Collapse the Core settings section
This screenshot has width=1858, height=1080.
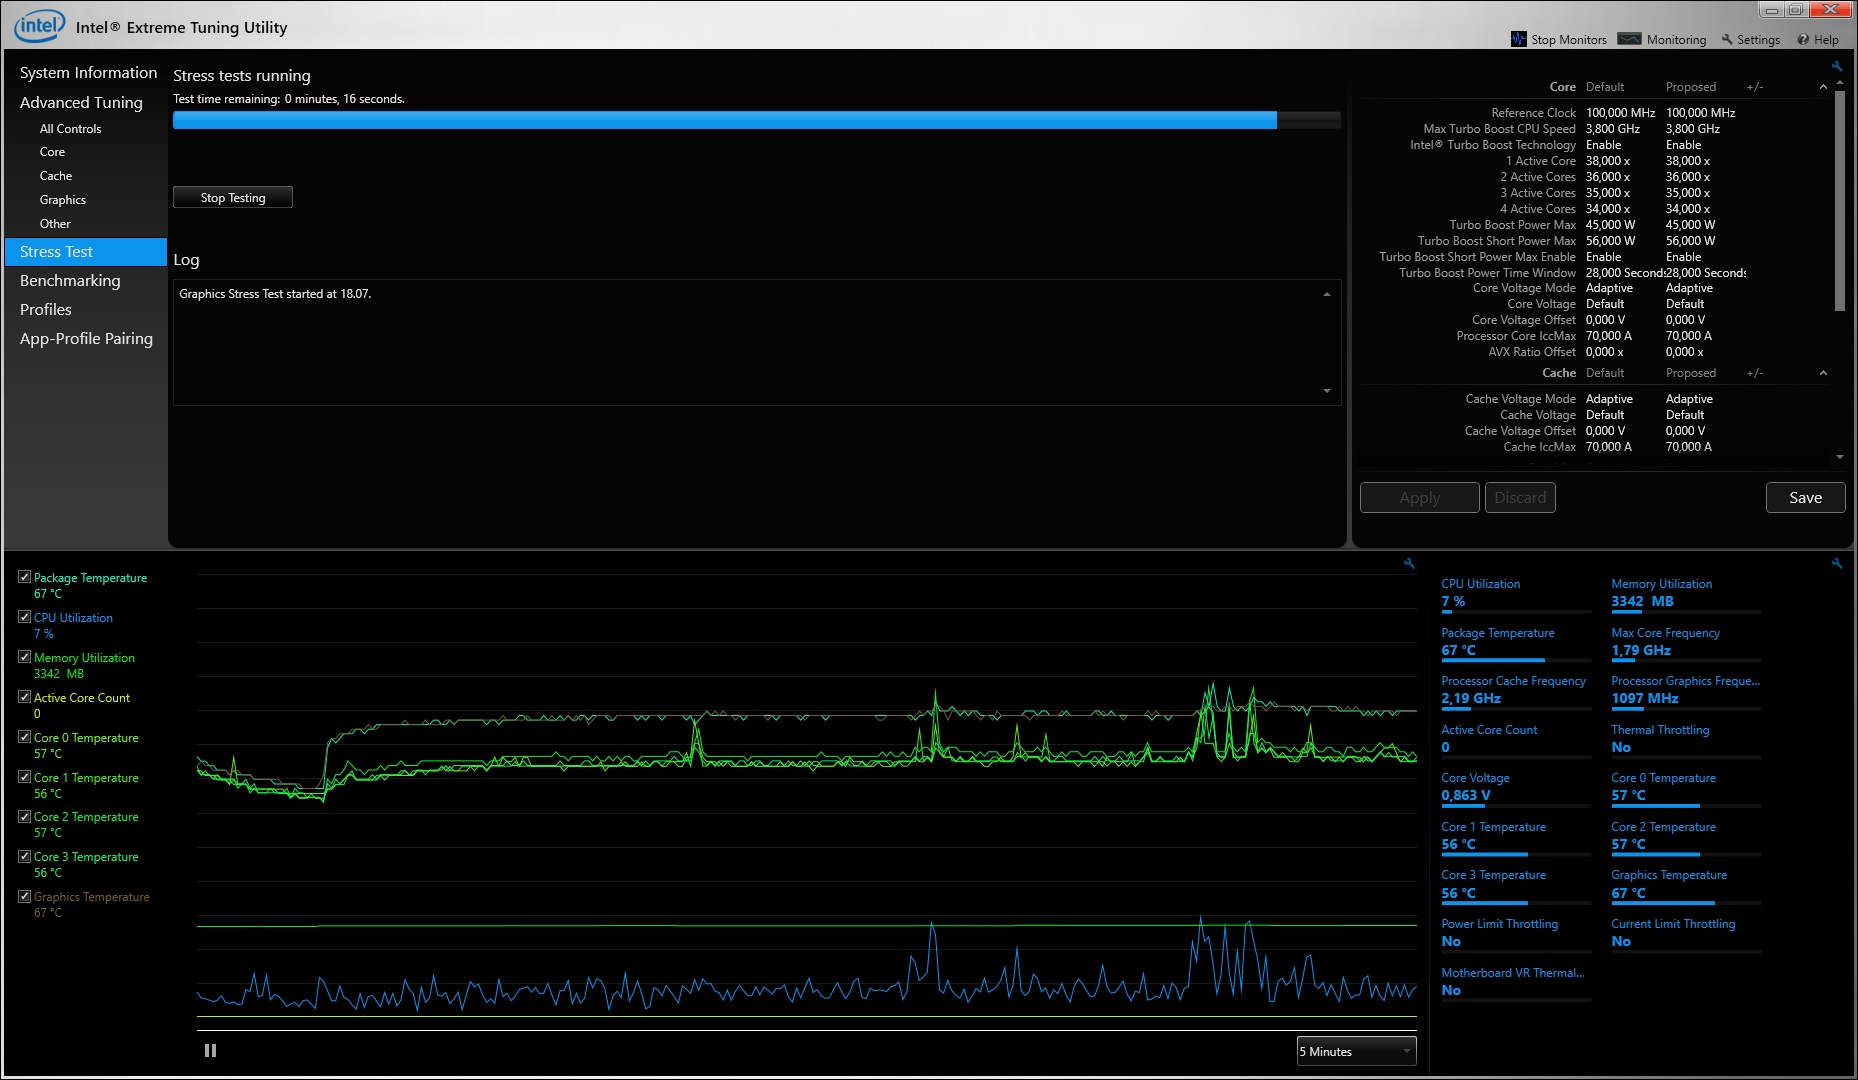click(x=1823, y=87)
